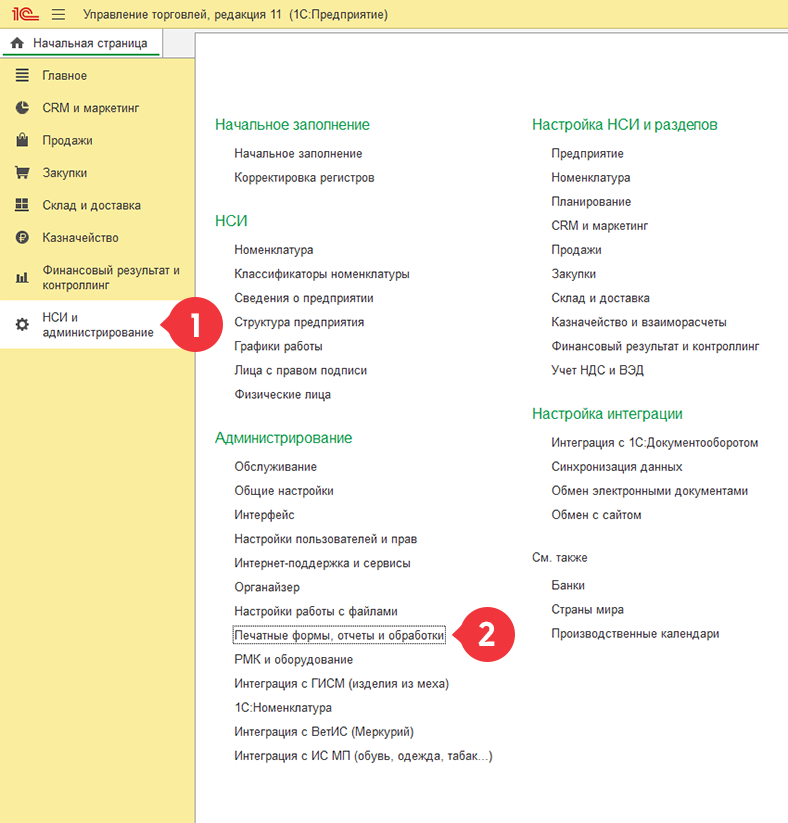Image resolution: width=788 pixels, height=823 pixels.
Task: Open Интеграция с ВетИС (Меркурий)
Action: click(324, 732)
